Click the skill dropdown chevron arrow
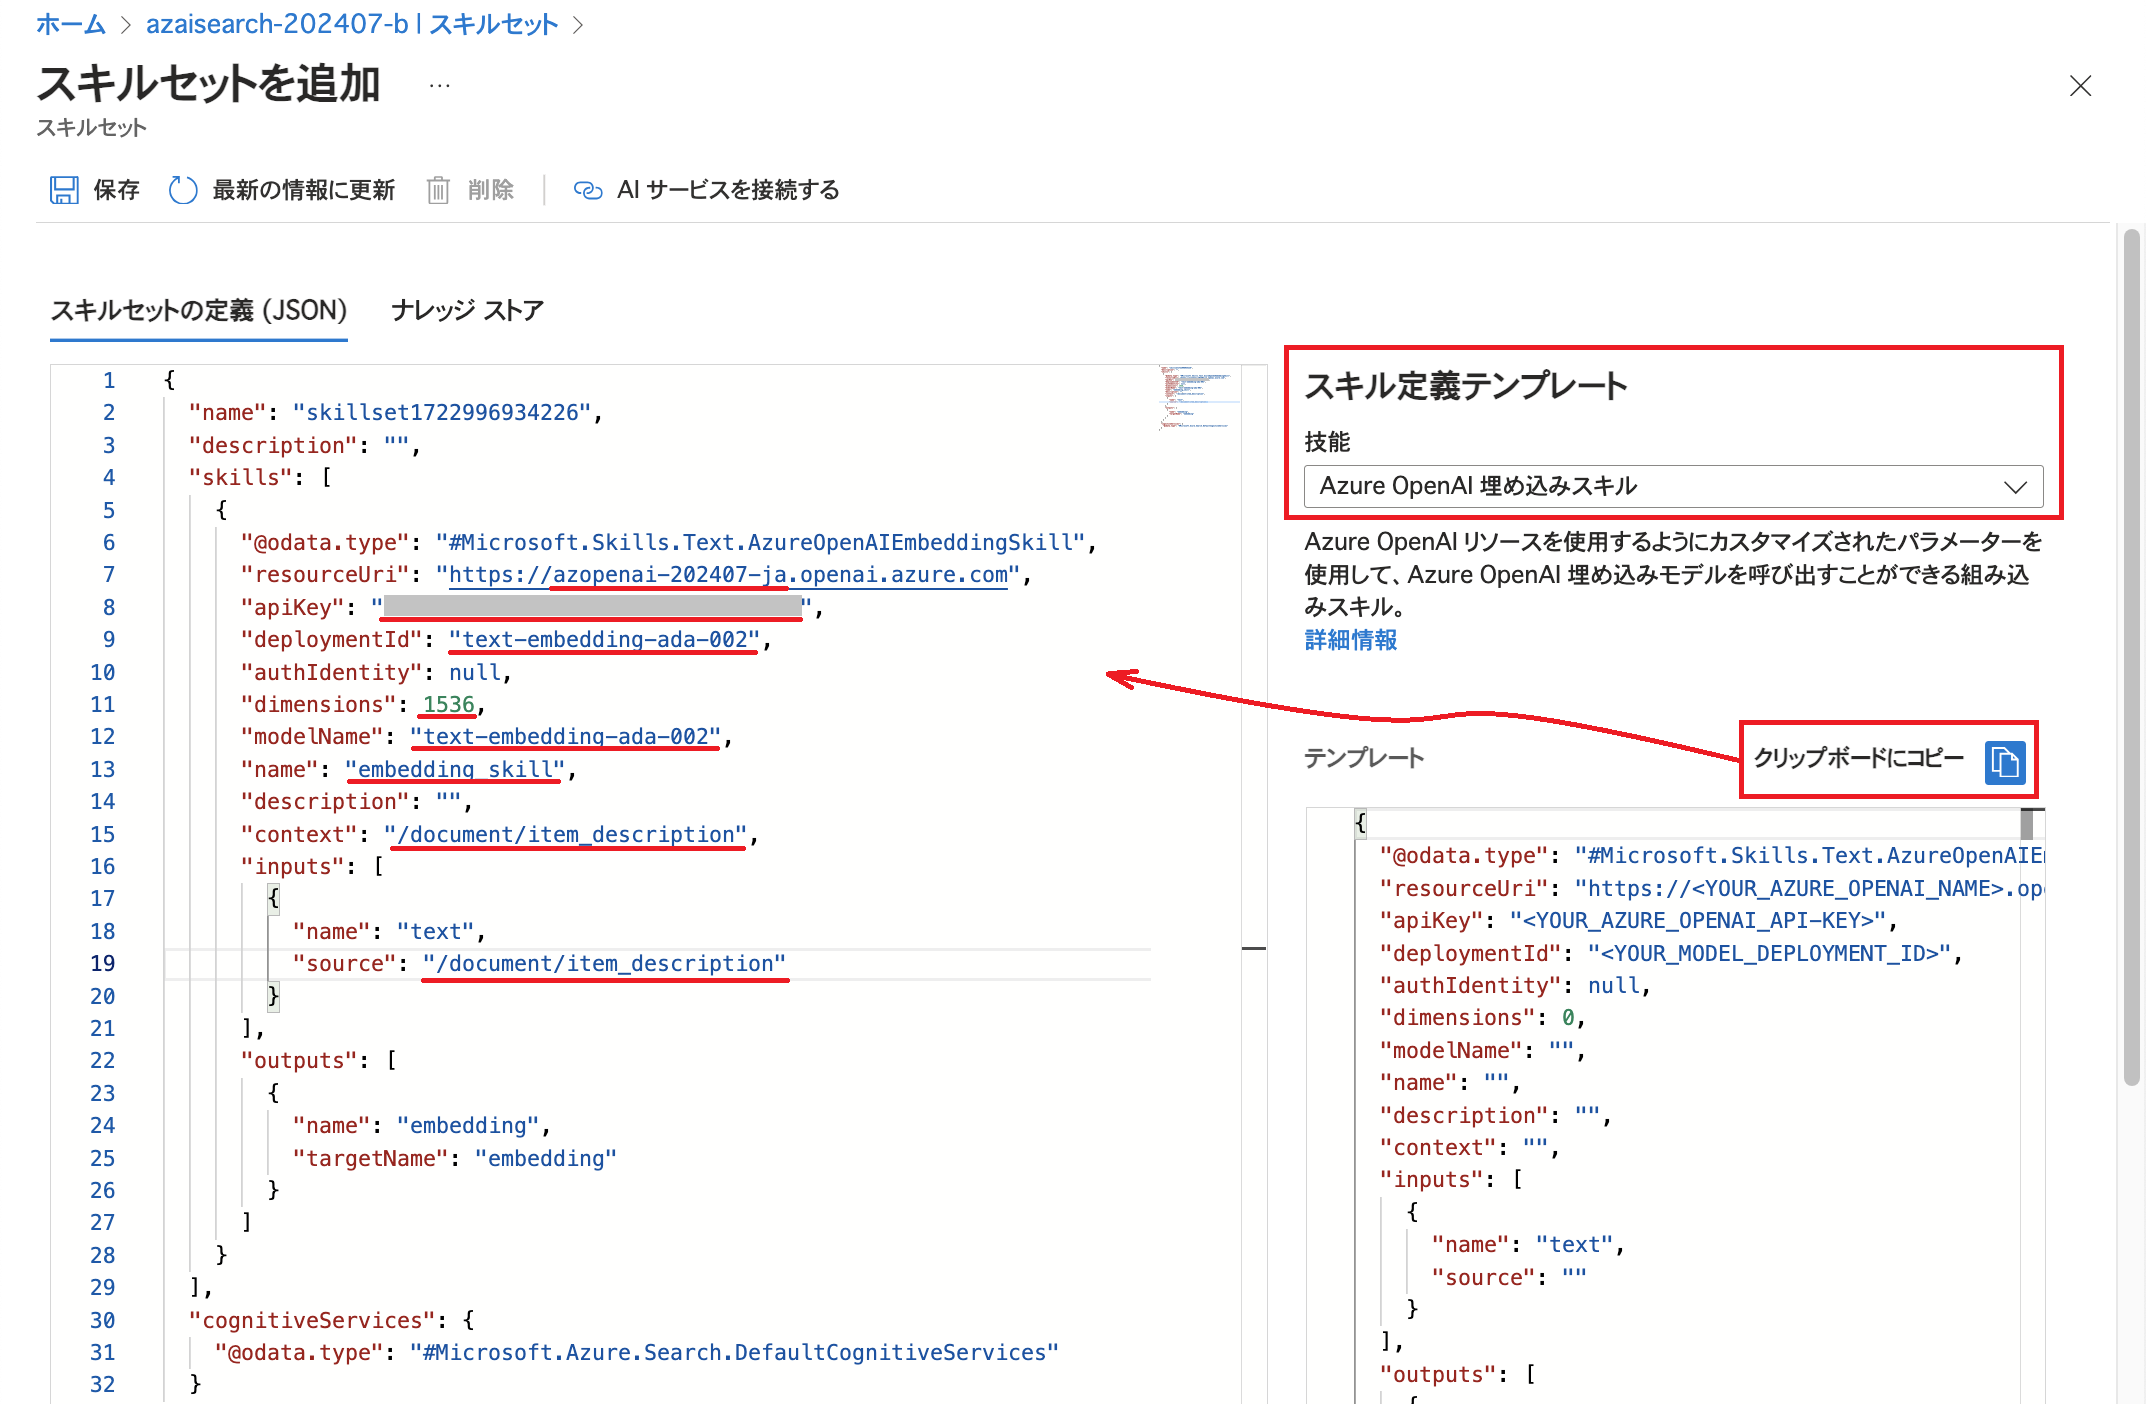The height and width of the screenshot is (1404, 2146). click(2015, 487)
